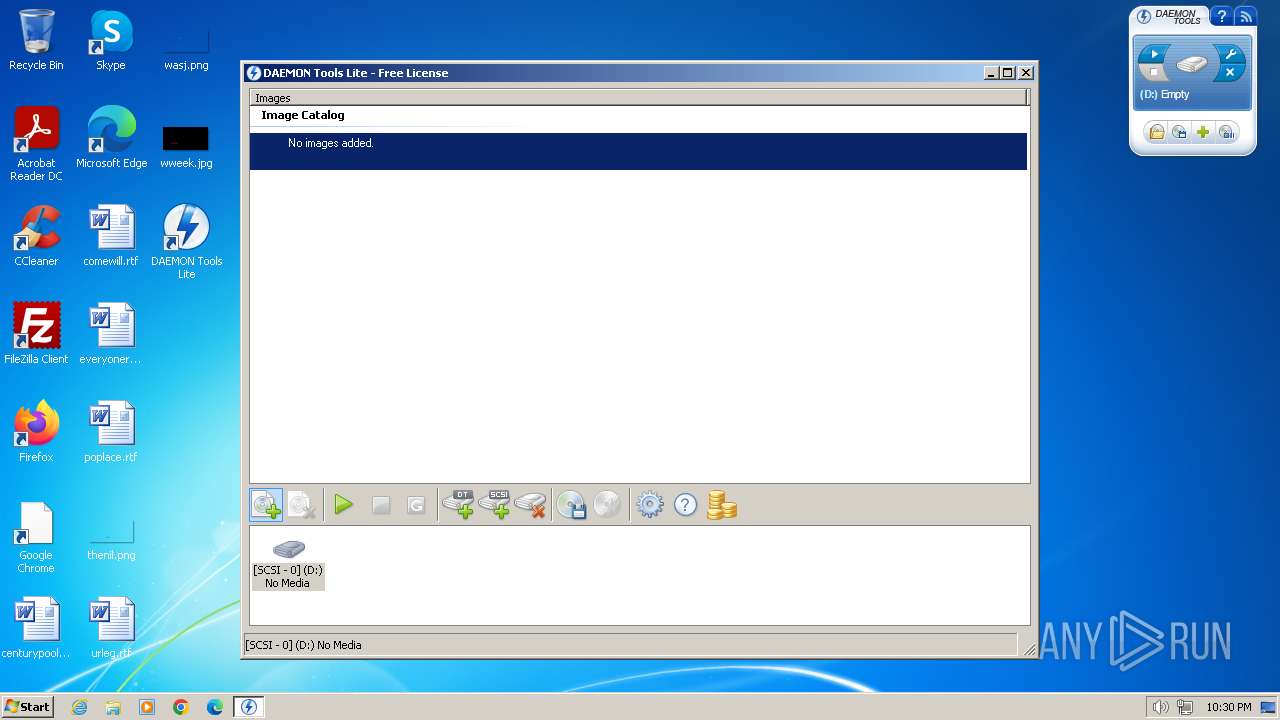
Task: Click gadget play/mount button
Action: [1154, 54]
